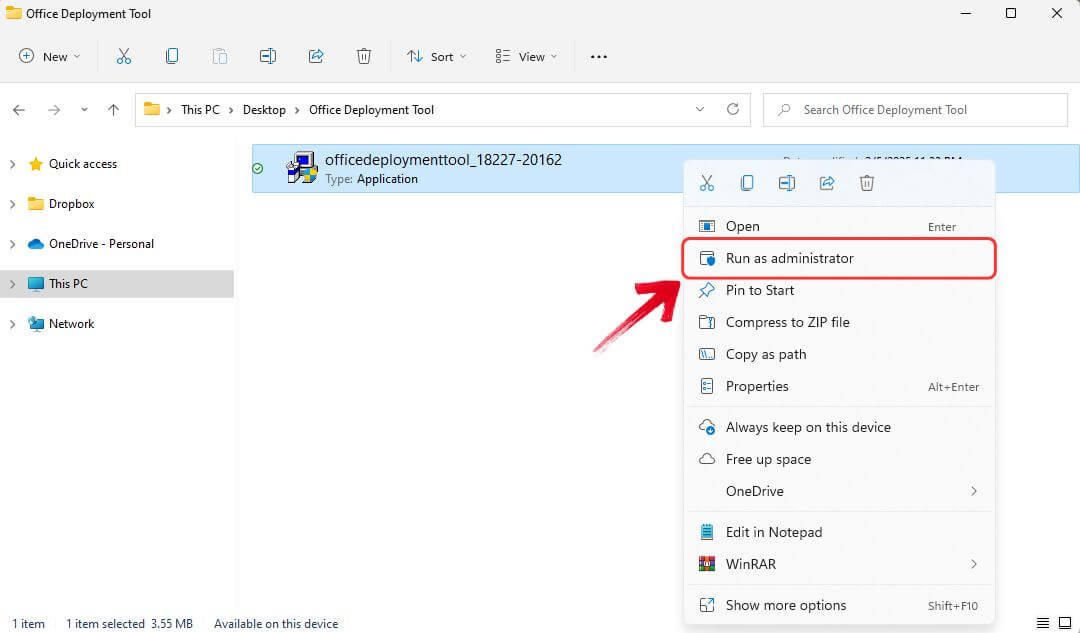Choose Compress to ZIP file
The image size is (1080, 633).
[x=839, y=322]
